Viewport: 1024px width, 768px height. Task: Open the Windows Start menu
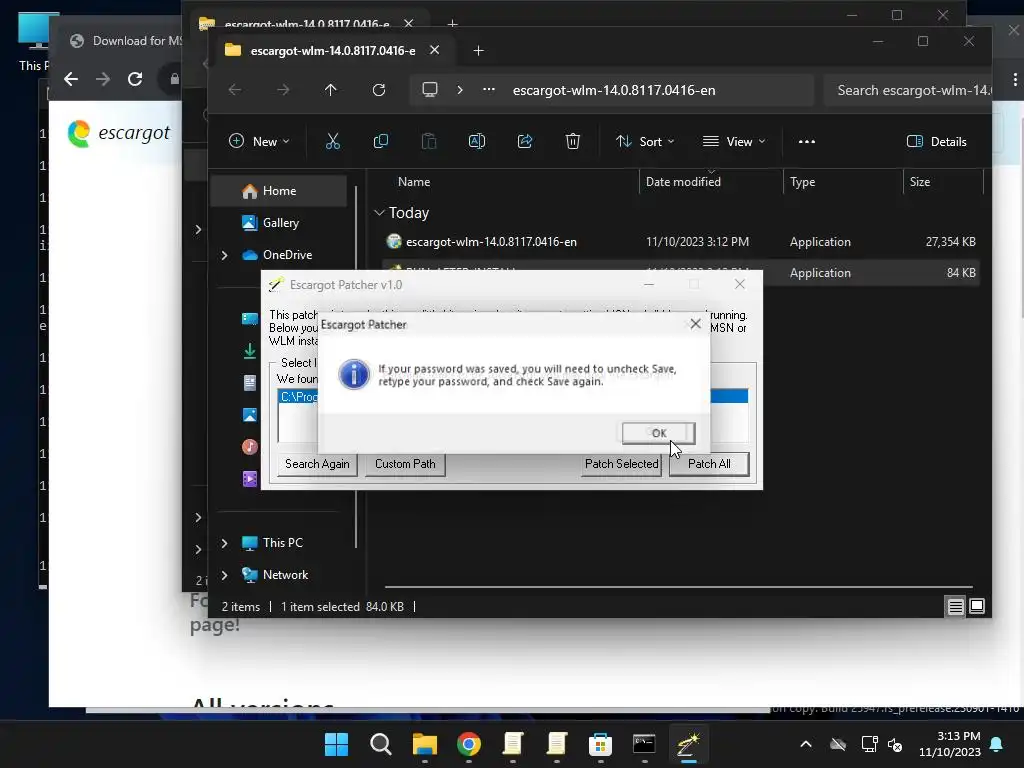tap(337, 744)
